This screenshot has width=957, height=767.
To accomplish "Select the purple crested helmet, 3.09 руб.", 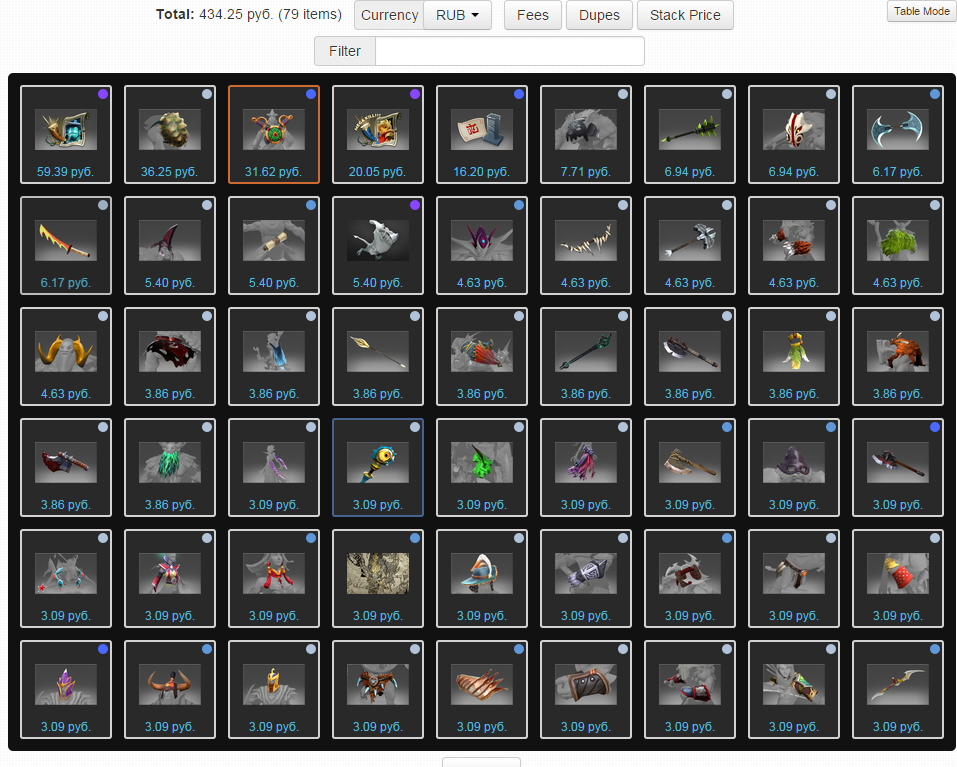I will click(x=66, y=690).
